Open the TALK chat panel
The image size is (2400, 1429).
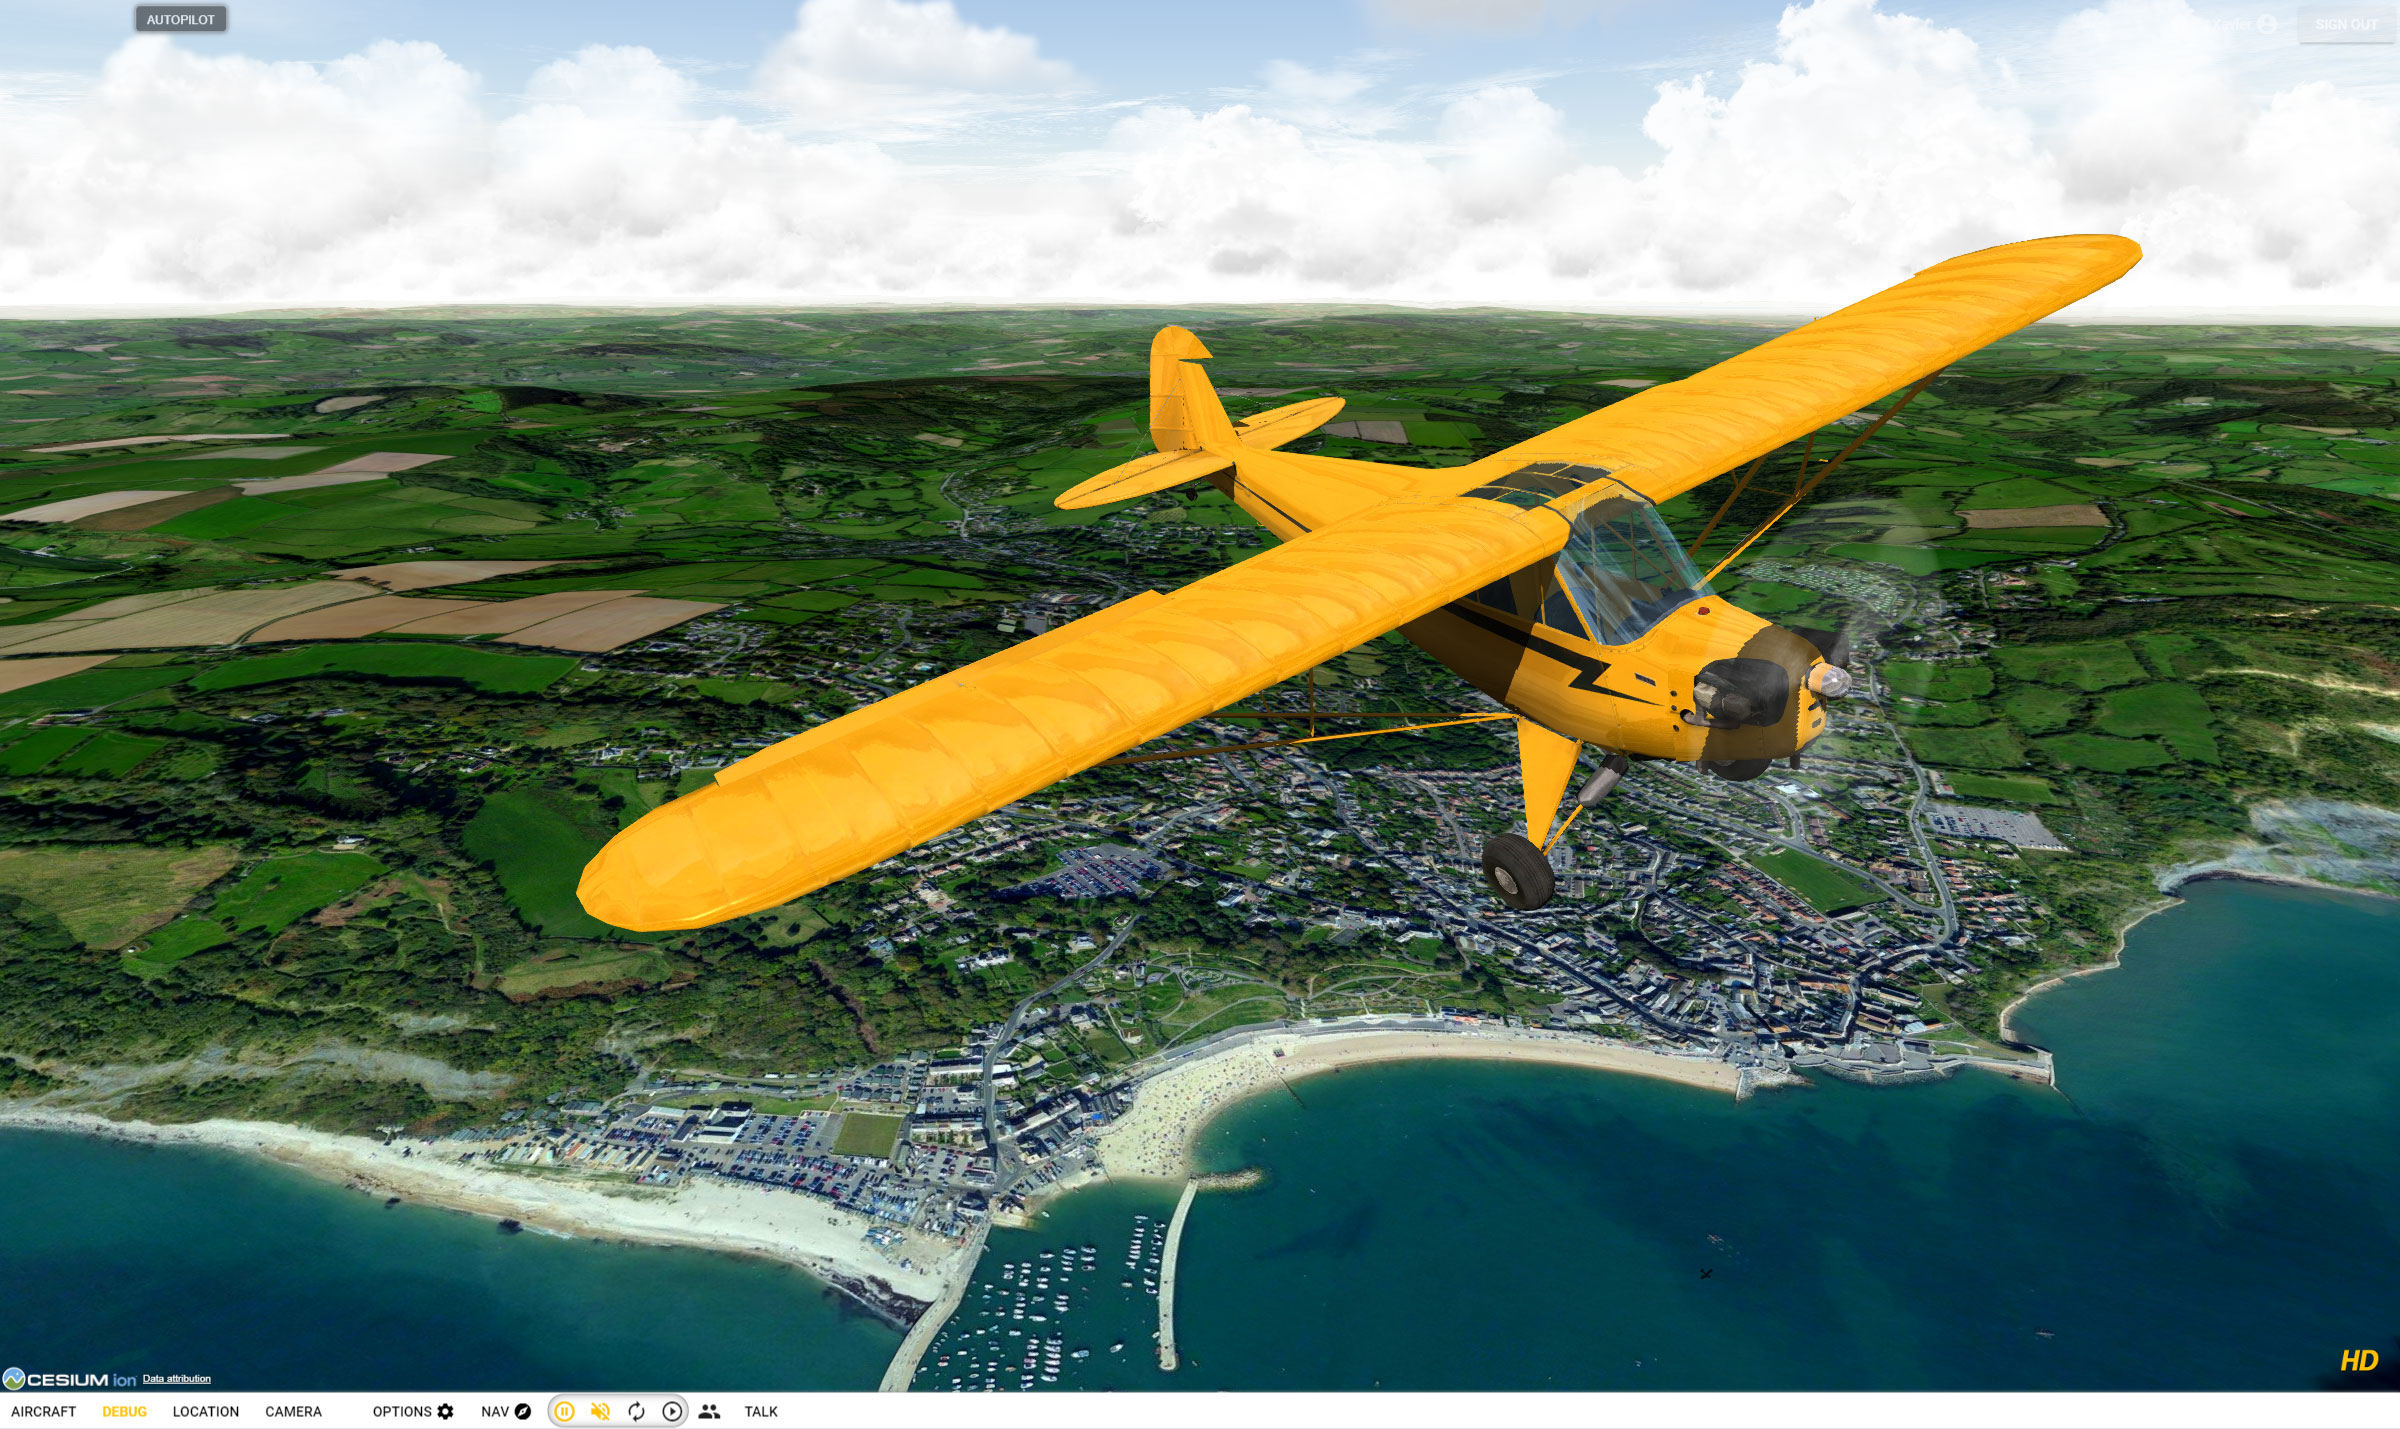760,1411
